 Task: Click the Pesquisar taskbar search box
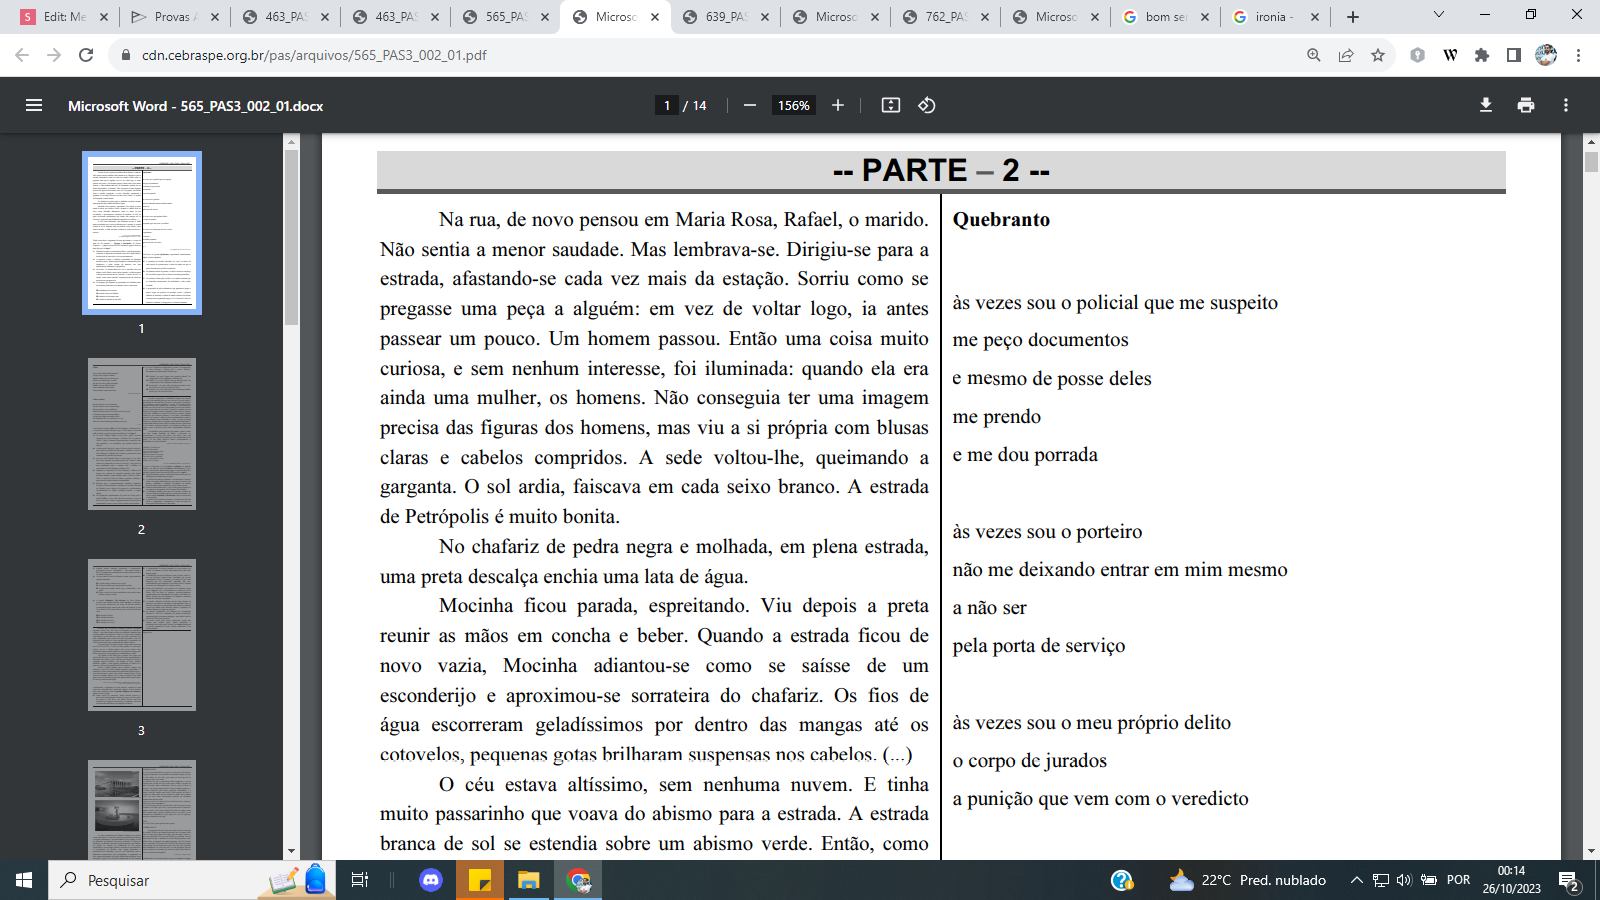(x=192, y=880)
